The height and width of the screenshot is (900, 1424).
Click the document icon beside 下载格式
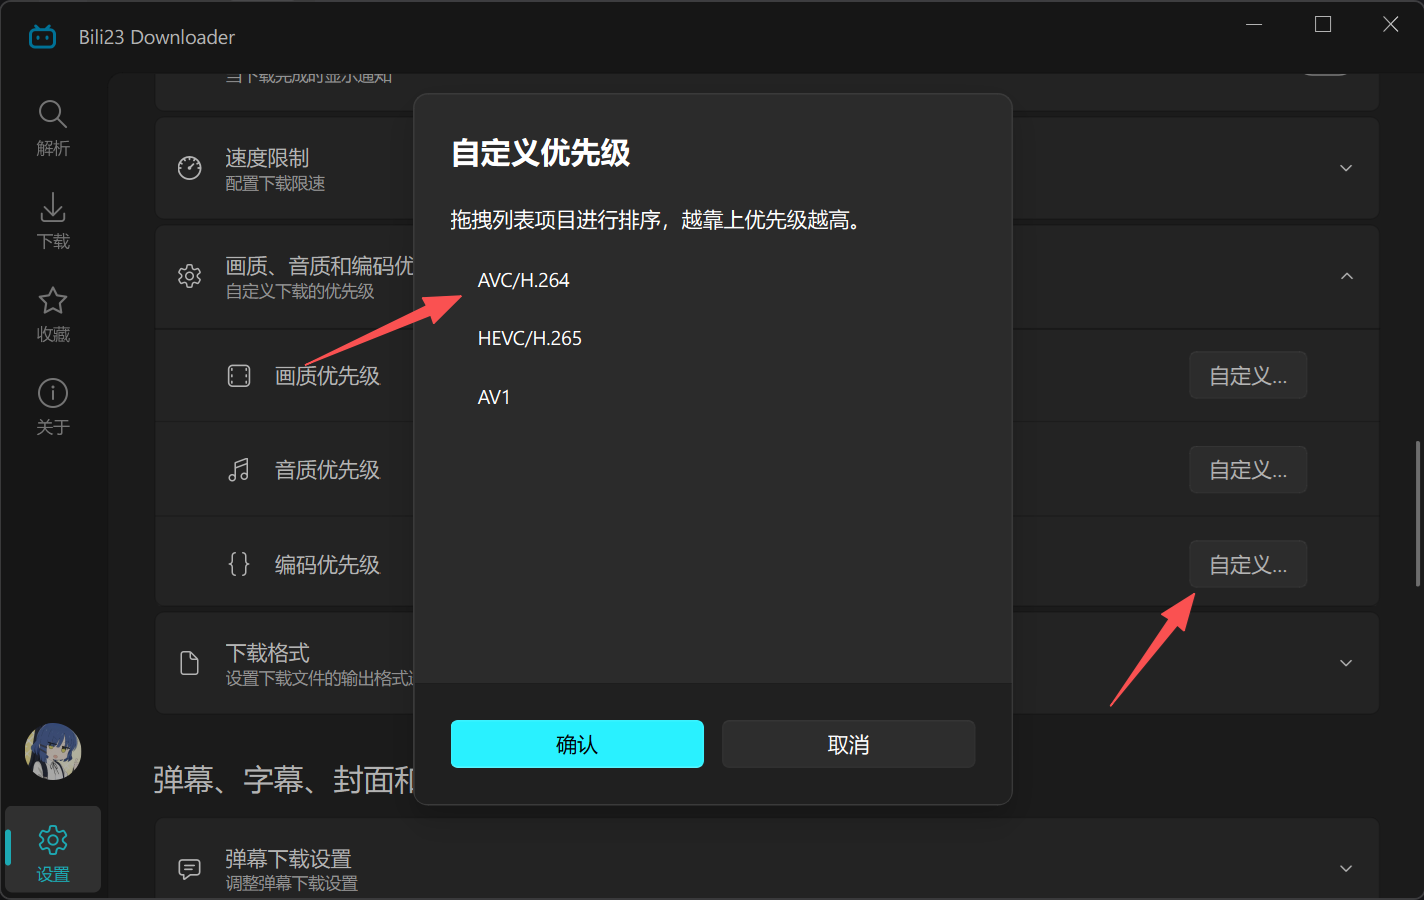pyautogui.click(x=189, y=662)
